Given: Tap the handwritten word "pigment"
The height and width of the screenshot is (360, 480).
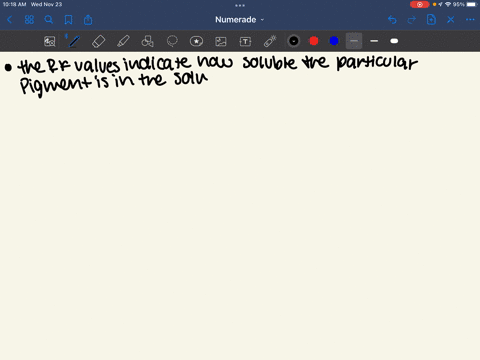Looking at the screenshot, I should pyautogui.click(x=56, y=85).
